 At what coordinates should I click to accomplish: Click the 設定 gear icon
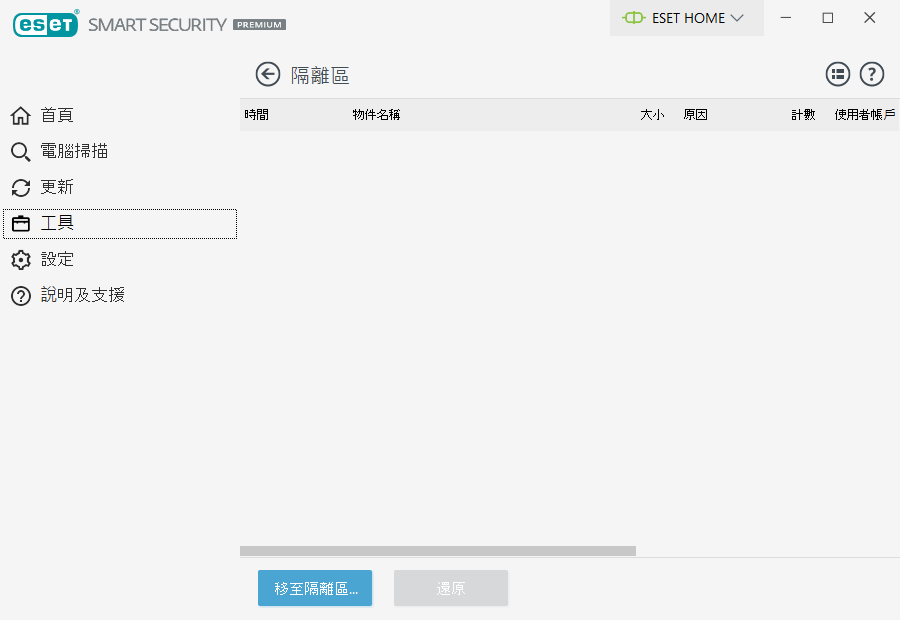coord(21,259)
